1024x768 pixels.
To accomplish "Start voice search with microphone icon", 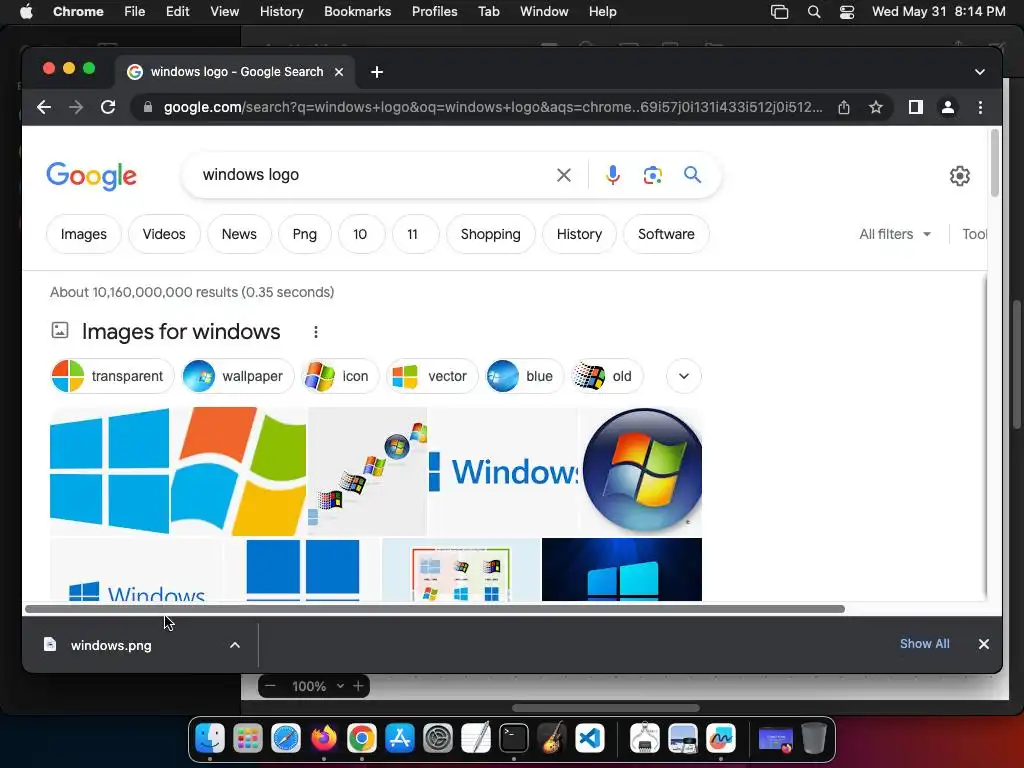I will [613, 175].
